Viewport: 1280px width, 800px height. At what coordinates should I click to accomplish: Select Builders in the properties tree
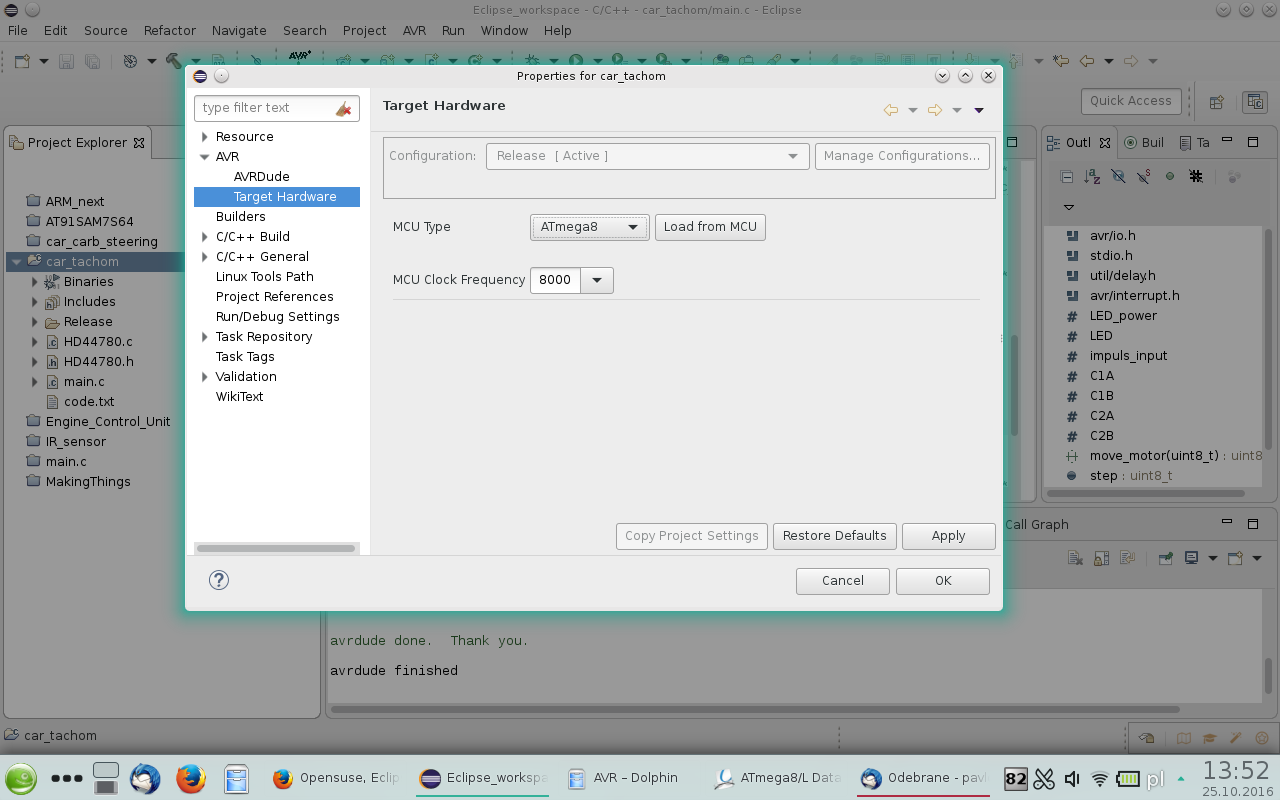(241, 217)
